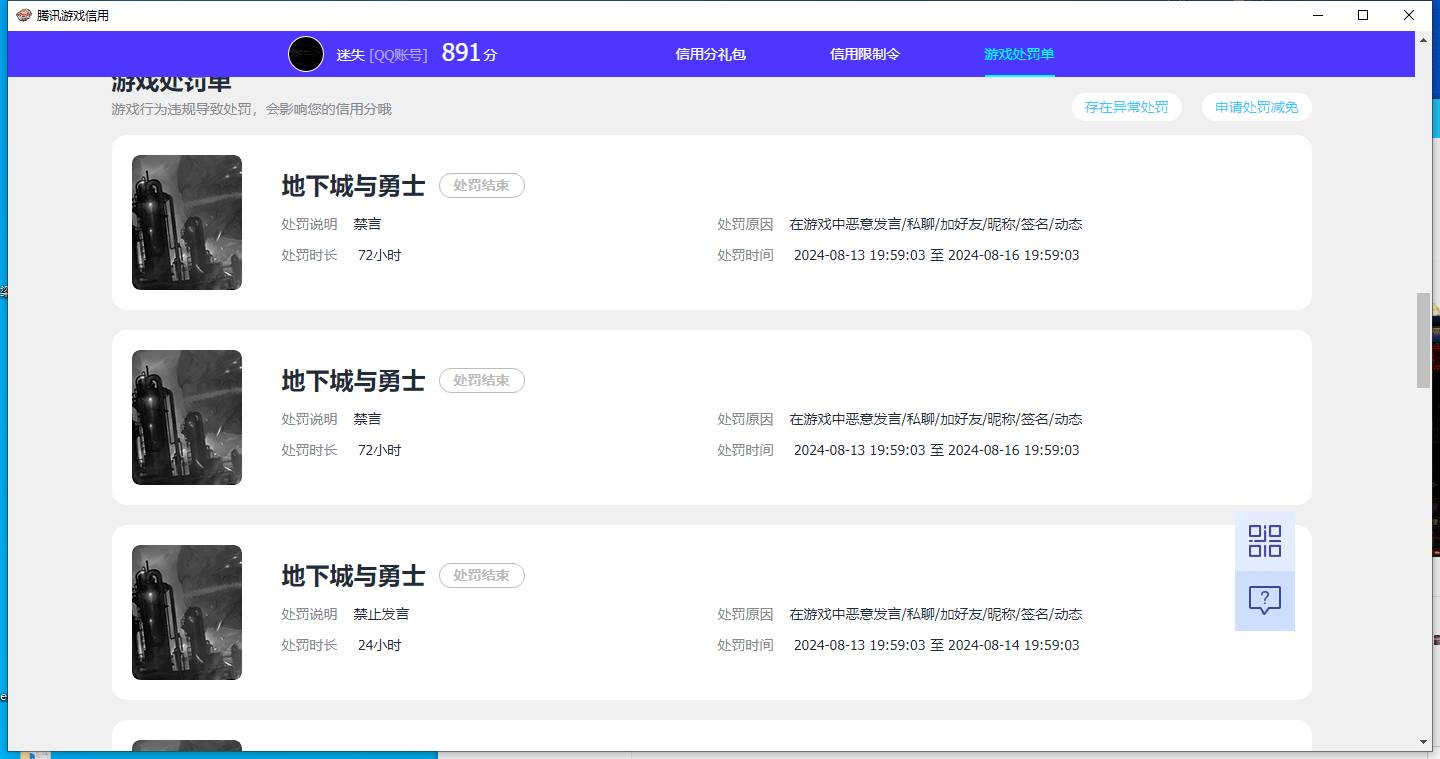Click the 申请处罚减免 button

pyautogui.click(x=1256, y=107)
